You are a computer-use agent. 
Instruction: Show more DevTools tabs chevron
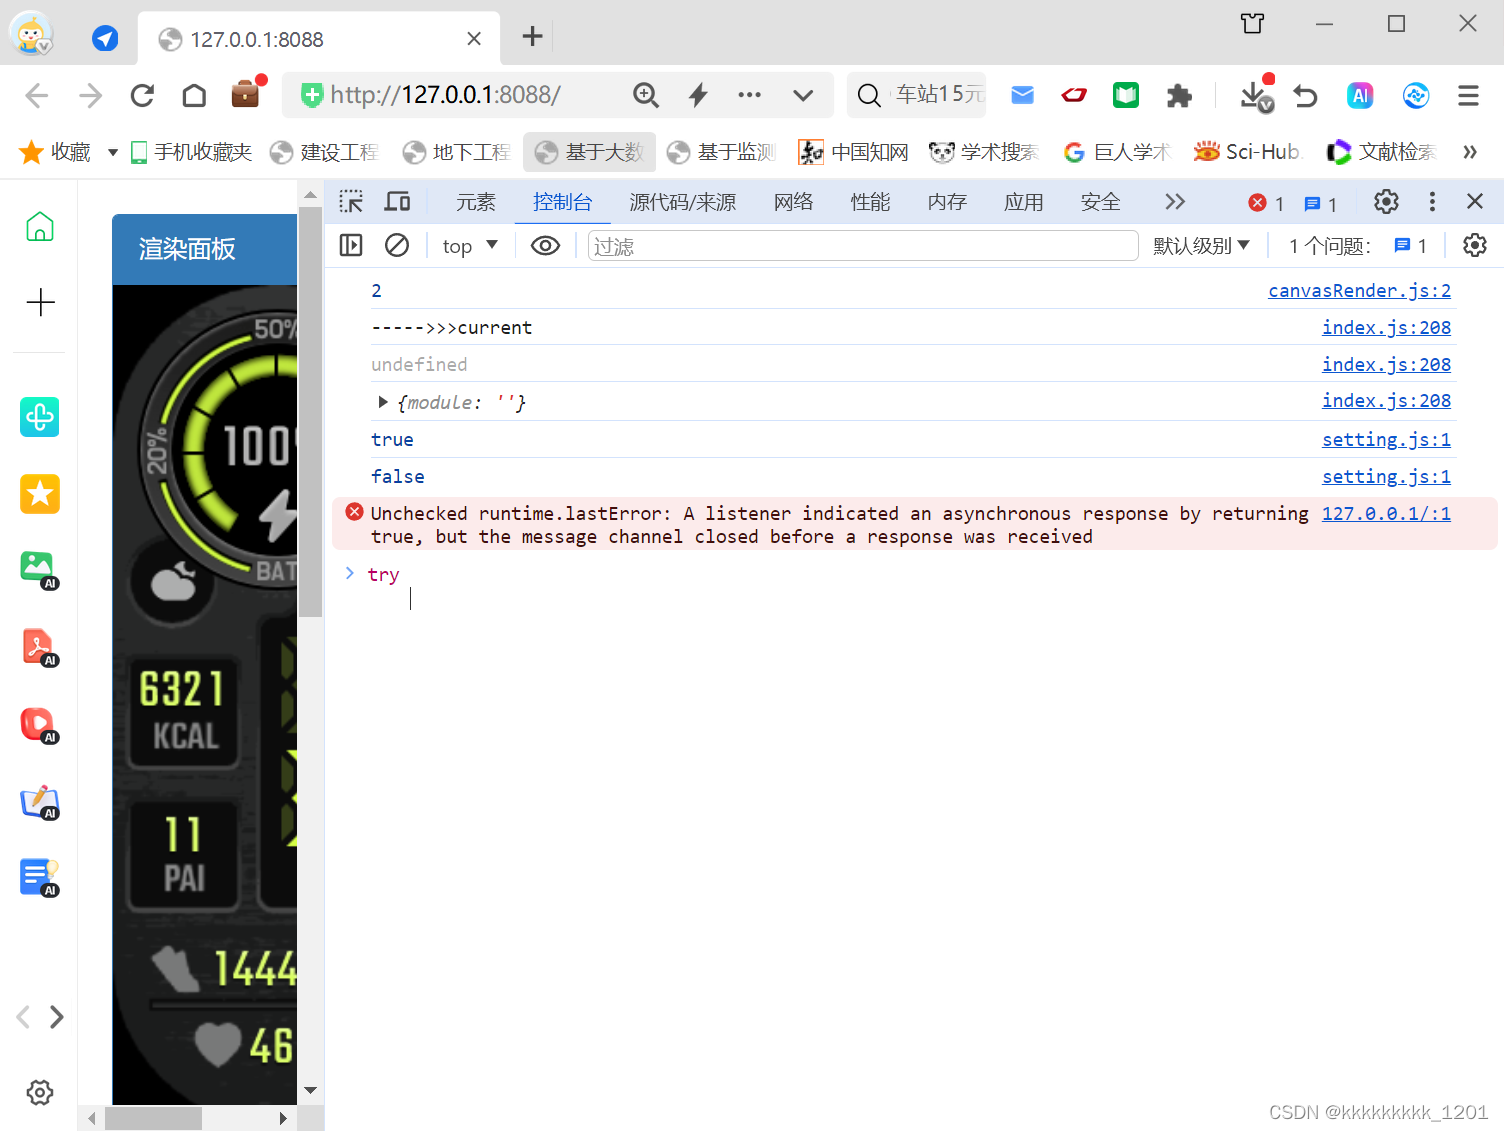pos(1175,202)
